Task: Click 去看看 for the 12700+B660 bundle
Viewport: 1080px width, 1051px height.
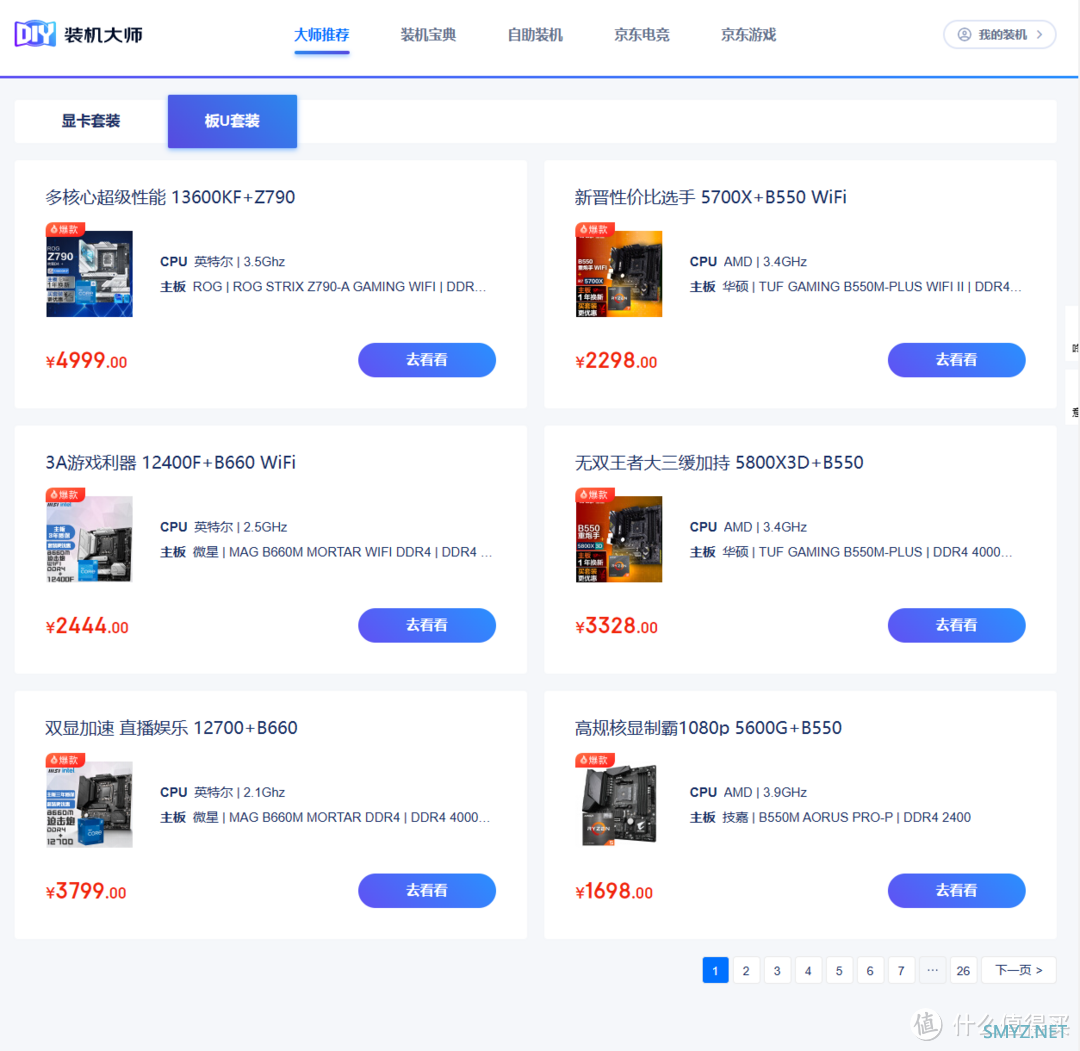Action: (x=427, y=890)
